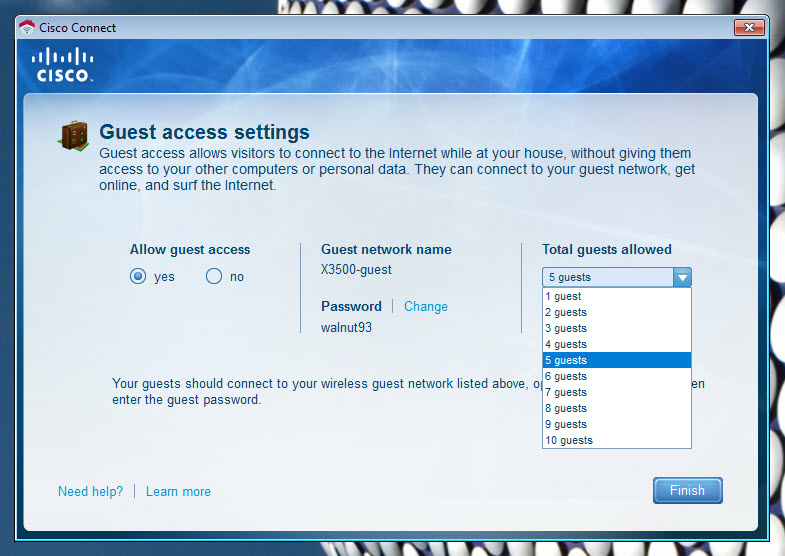
Task: Select the 'yes' guest access radio button
Action: click(138, 276)
